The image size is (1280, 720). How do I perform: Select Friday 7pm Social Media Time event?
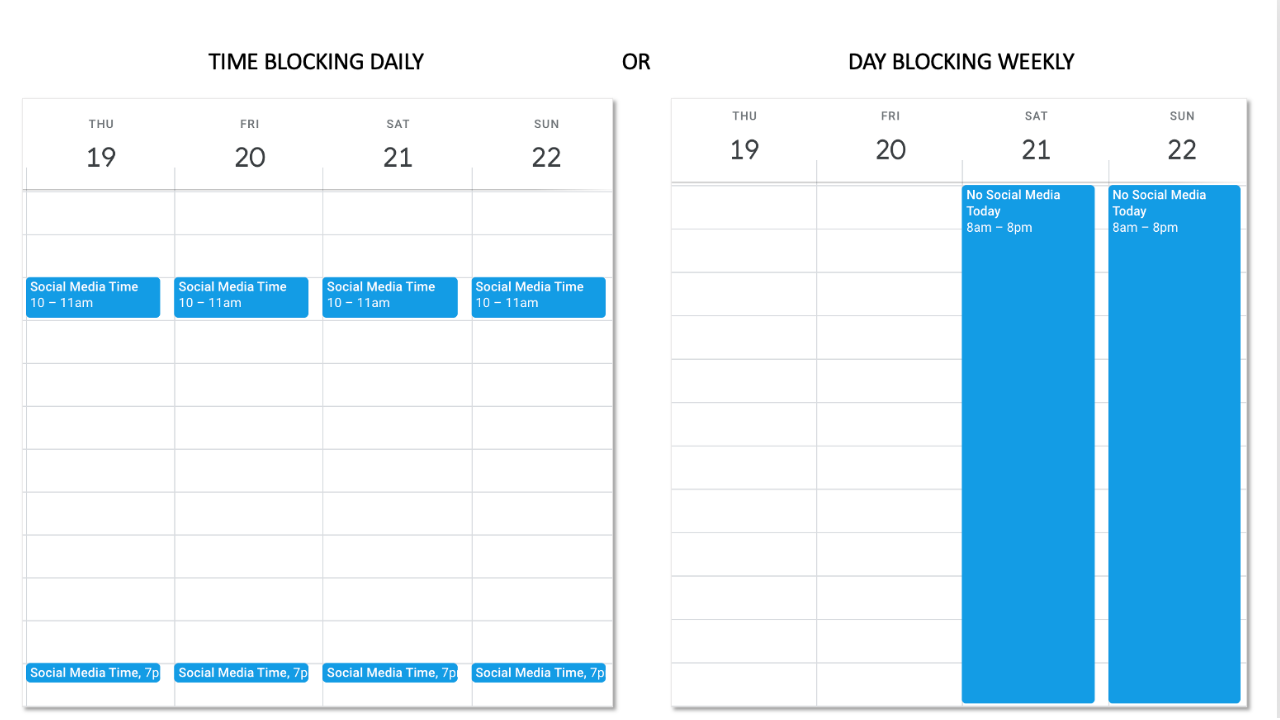point(241,673)
